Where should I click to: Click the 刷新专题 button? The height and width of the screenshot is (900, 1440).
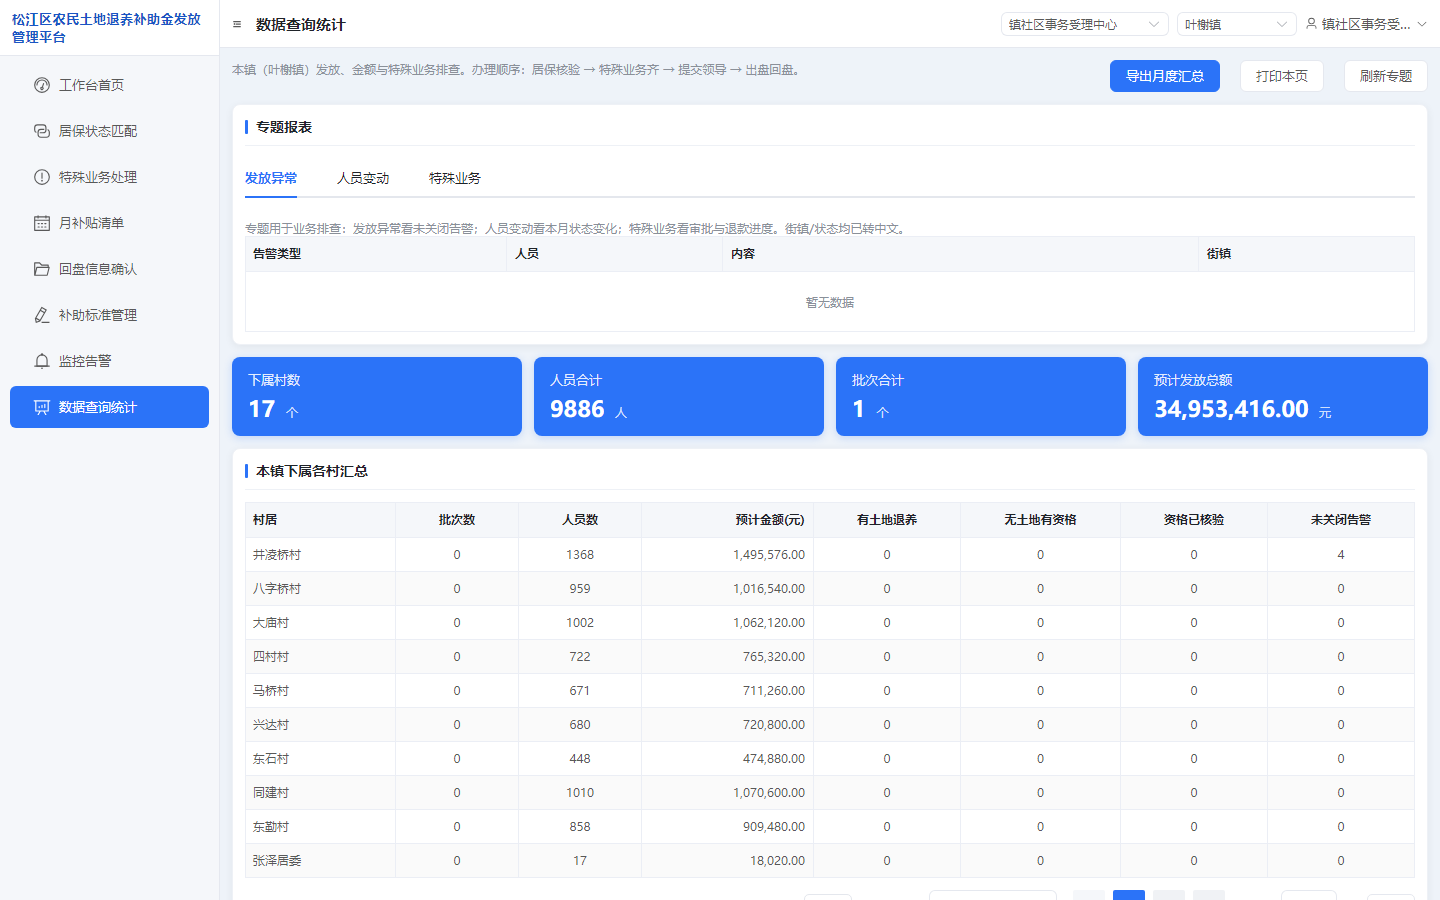coord(1386,76)
